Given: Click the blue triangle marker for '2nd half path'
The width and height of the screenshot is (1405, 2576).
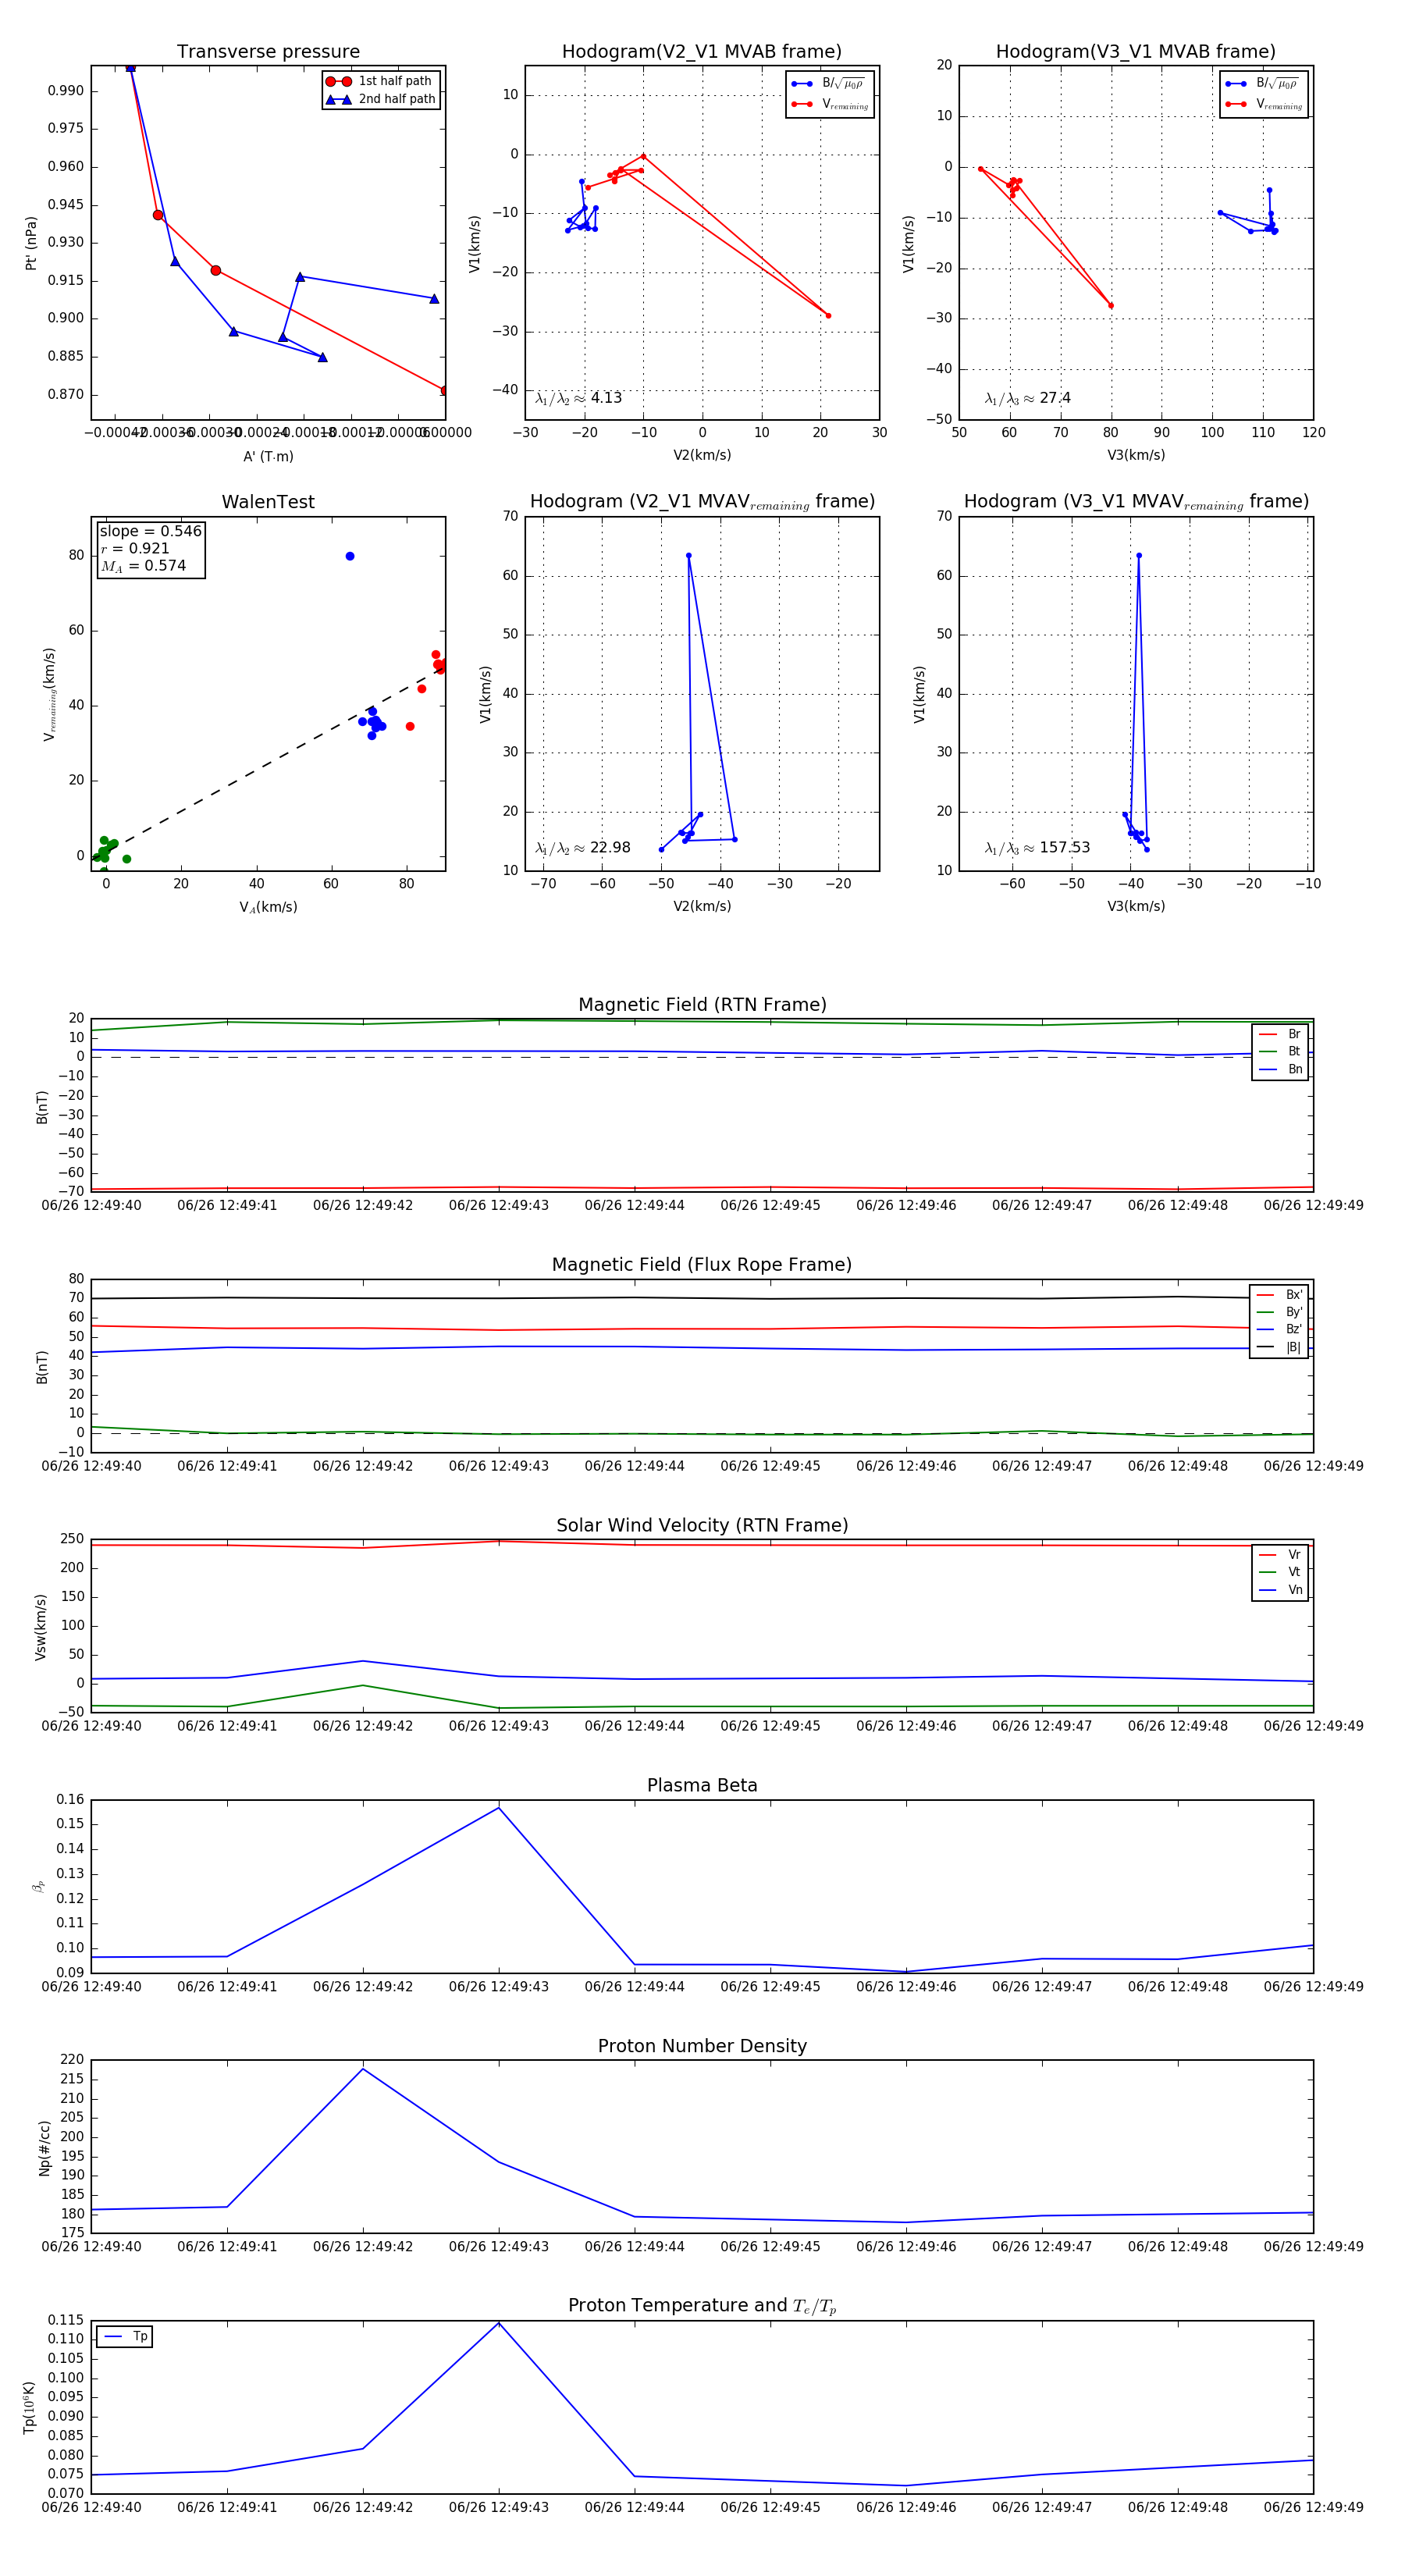Looking at the screenshot, I should pyautogui.click(x=338, y=99).
